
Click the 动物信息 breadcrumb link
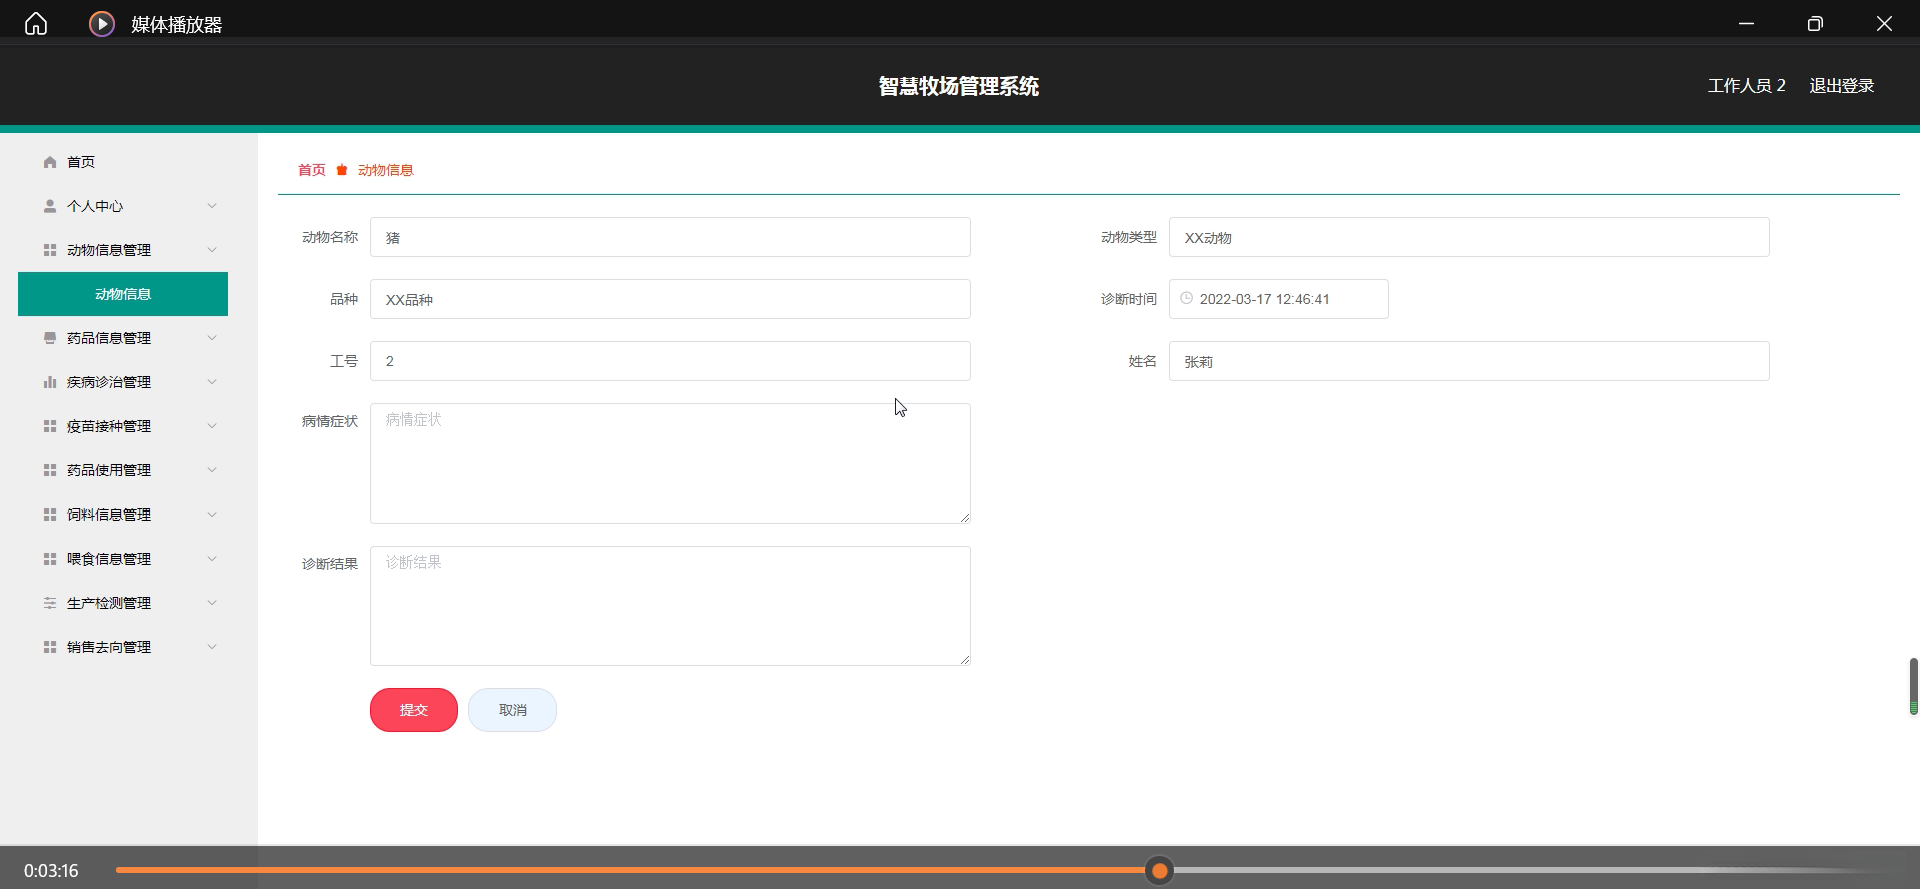[386, 170]
